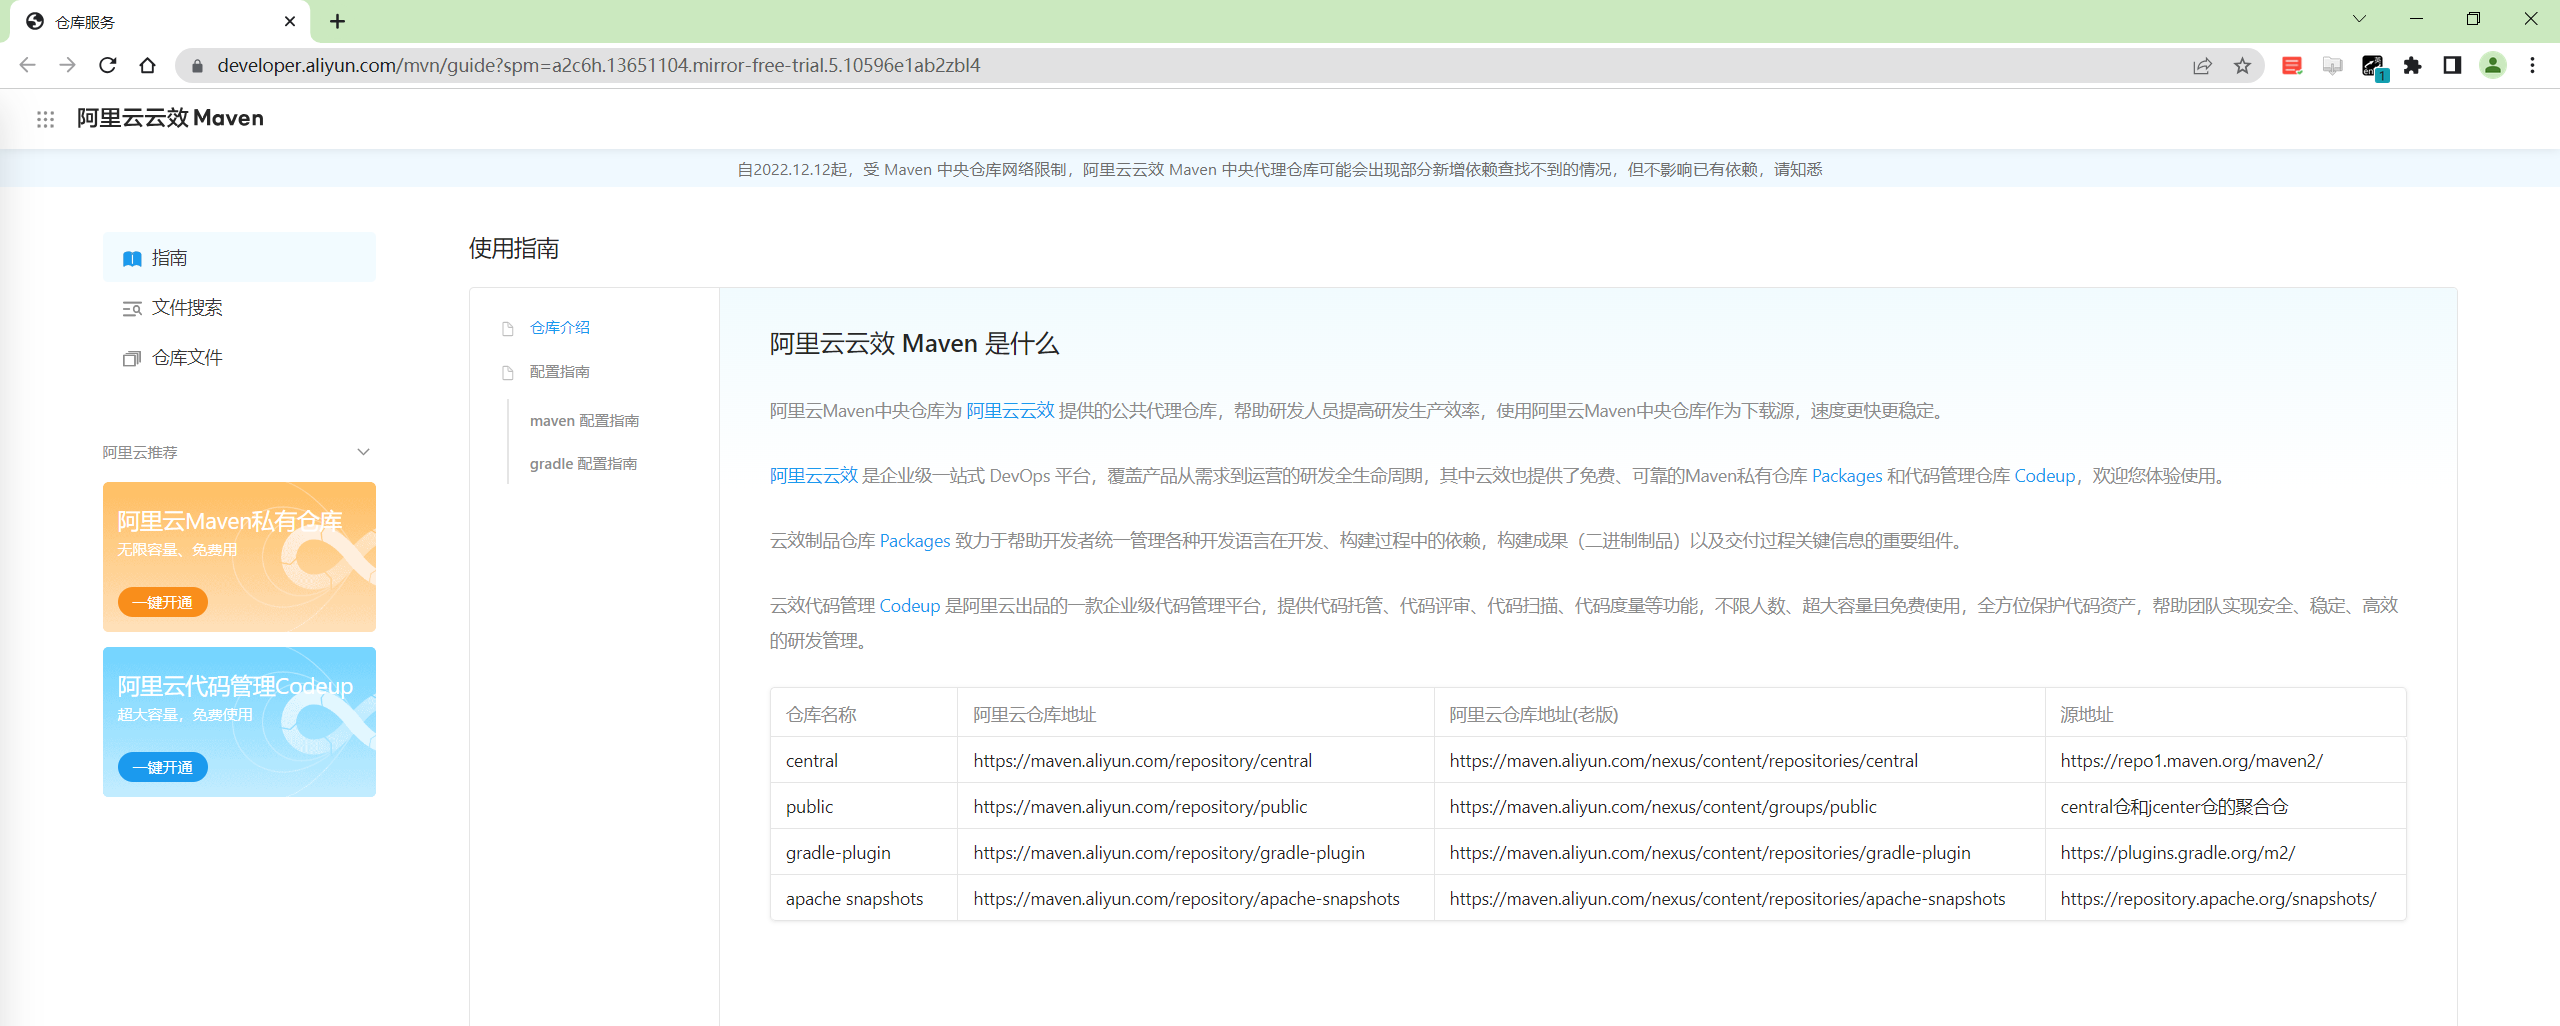Open the tab search chevron
Image resolution: width=2560 pixels, height=1026 pixels.
click(2359, 19)
